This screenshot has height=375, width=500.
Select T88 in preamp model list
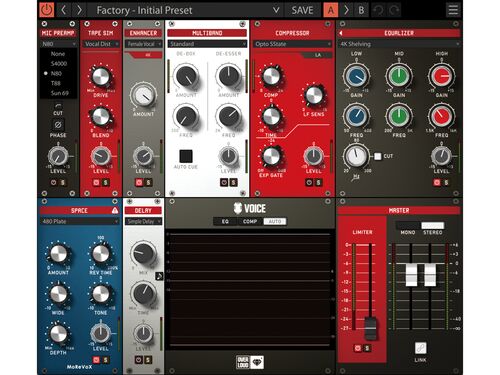(x=56, y=83)
